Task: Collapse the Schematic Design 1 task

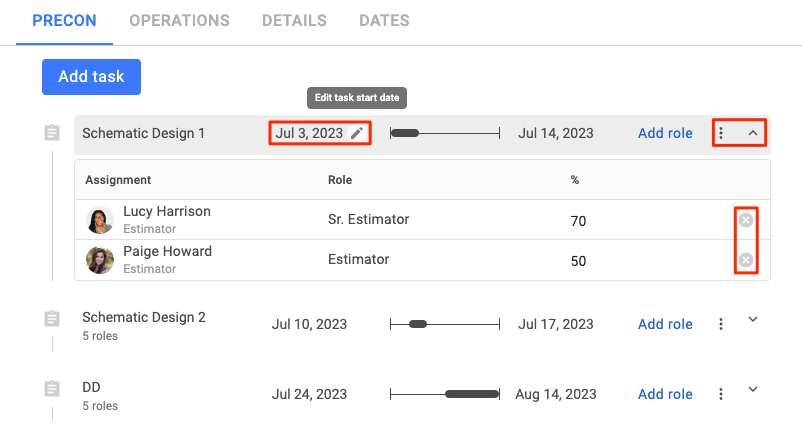Action: pyautogui.click(x=753, y=133)
